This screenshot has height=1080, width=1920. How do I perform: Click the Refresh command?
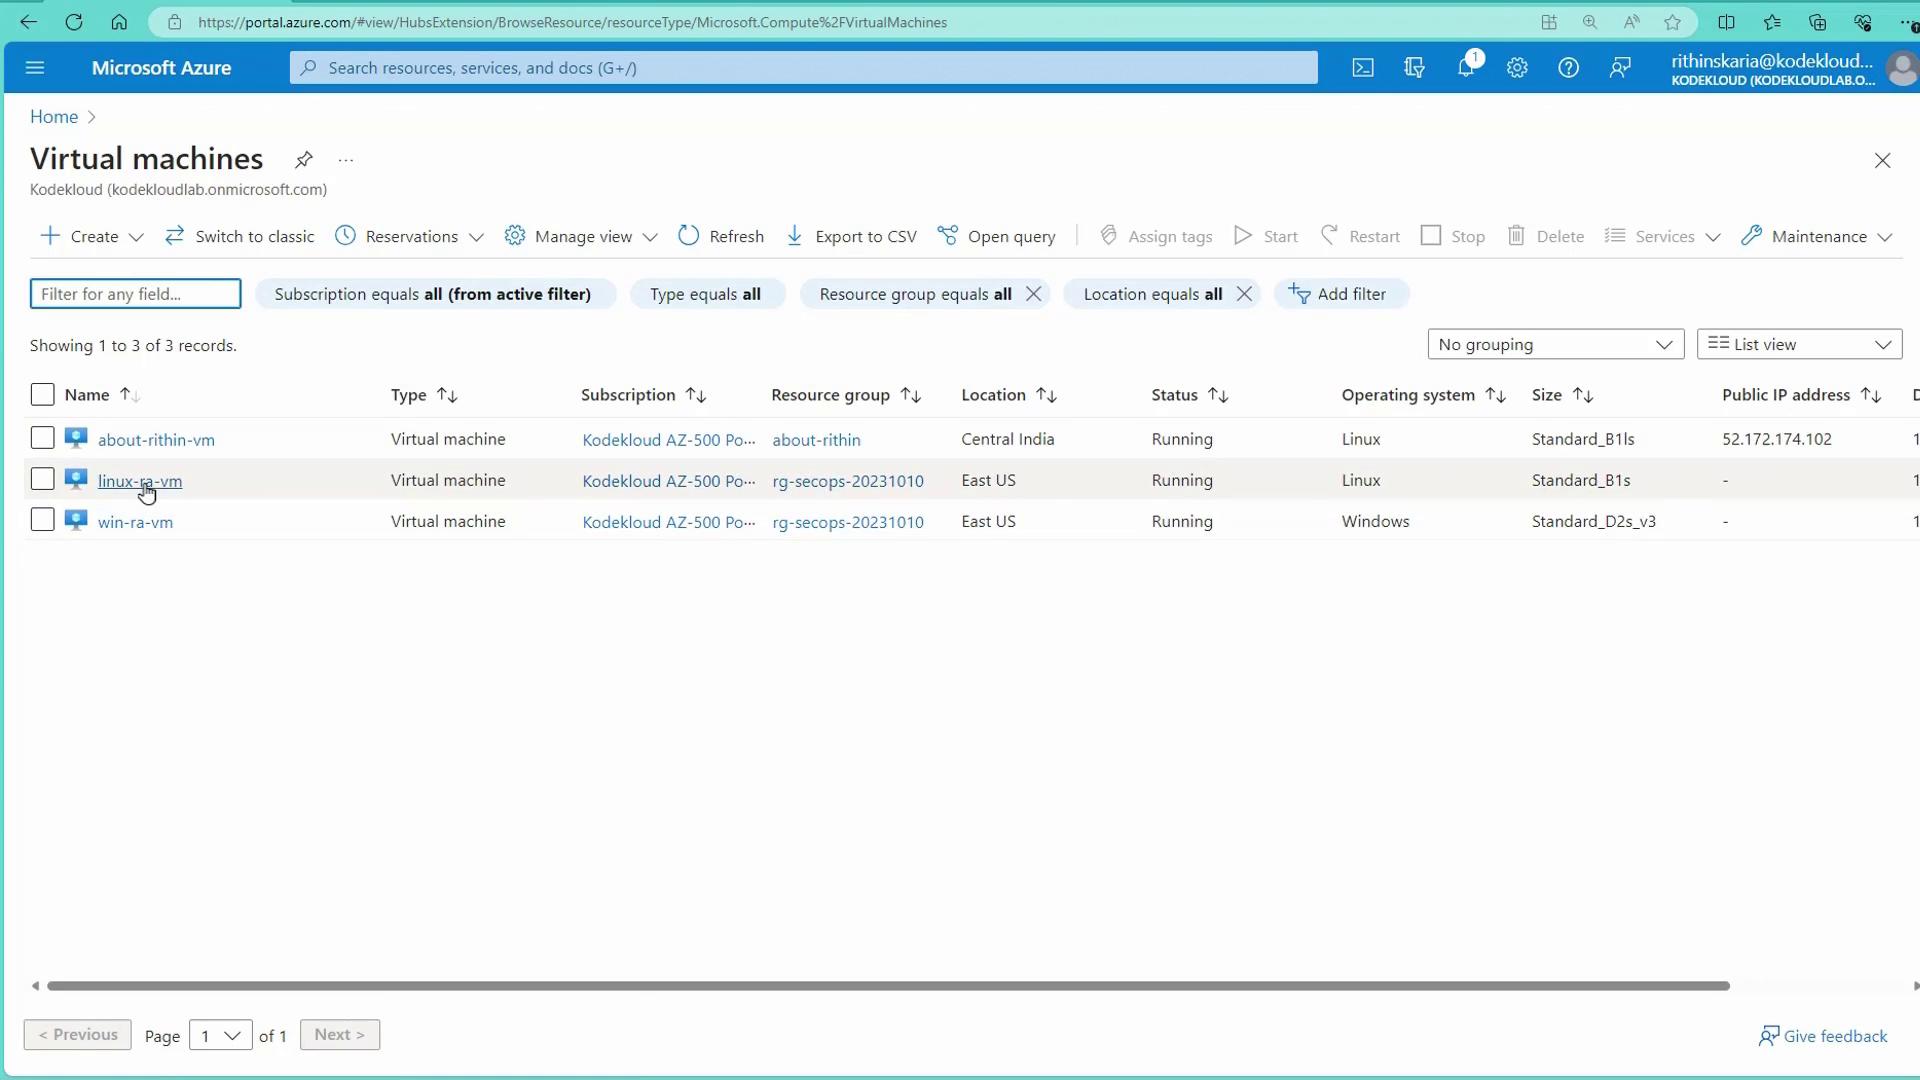[x=721, y=236]
